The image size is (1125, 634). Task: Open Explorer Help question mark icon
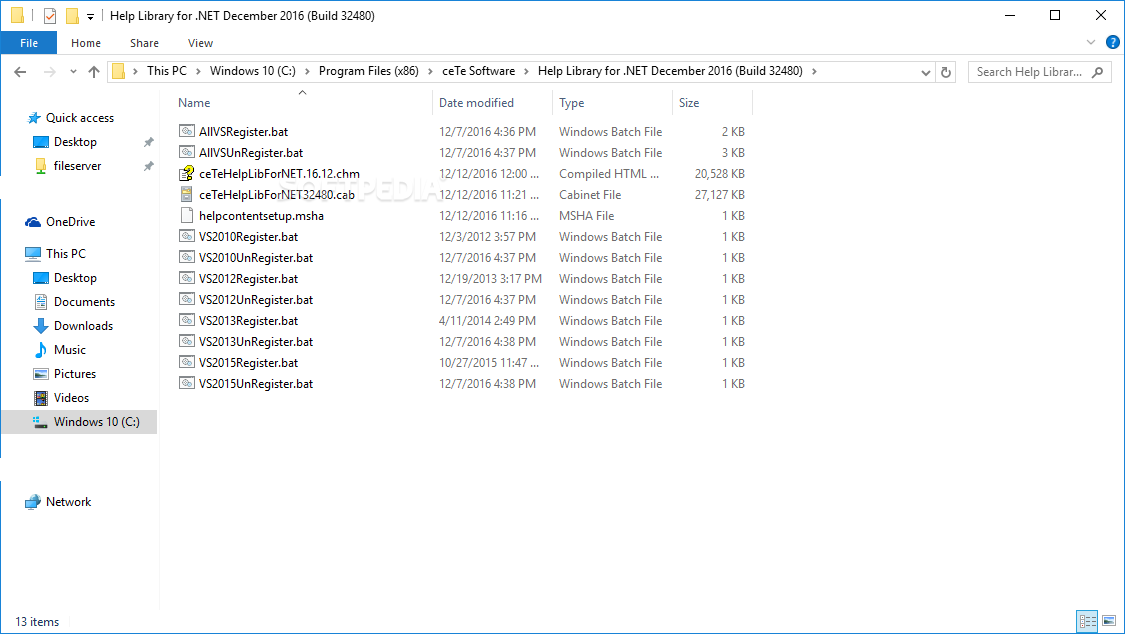pos(1112,42)
